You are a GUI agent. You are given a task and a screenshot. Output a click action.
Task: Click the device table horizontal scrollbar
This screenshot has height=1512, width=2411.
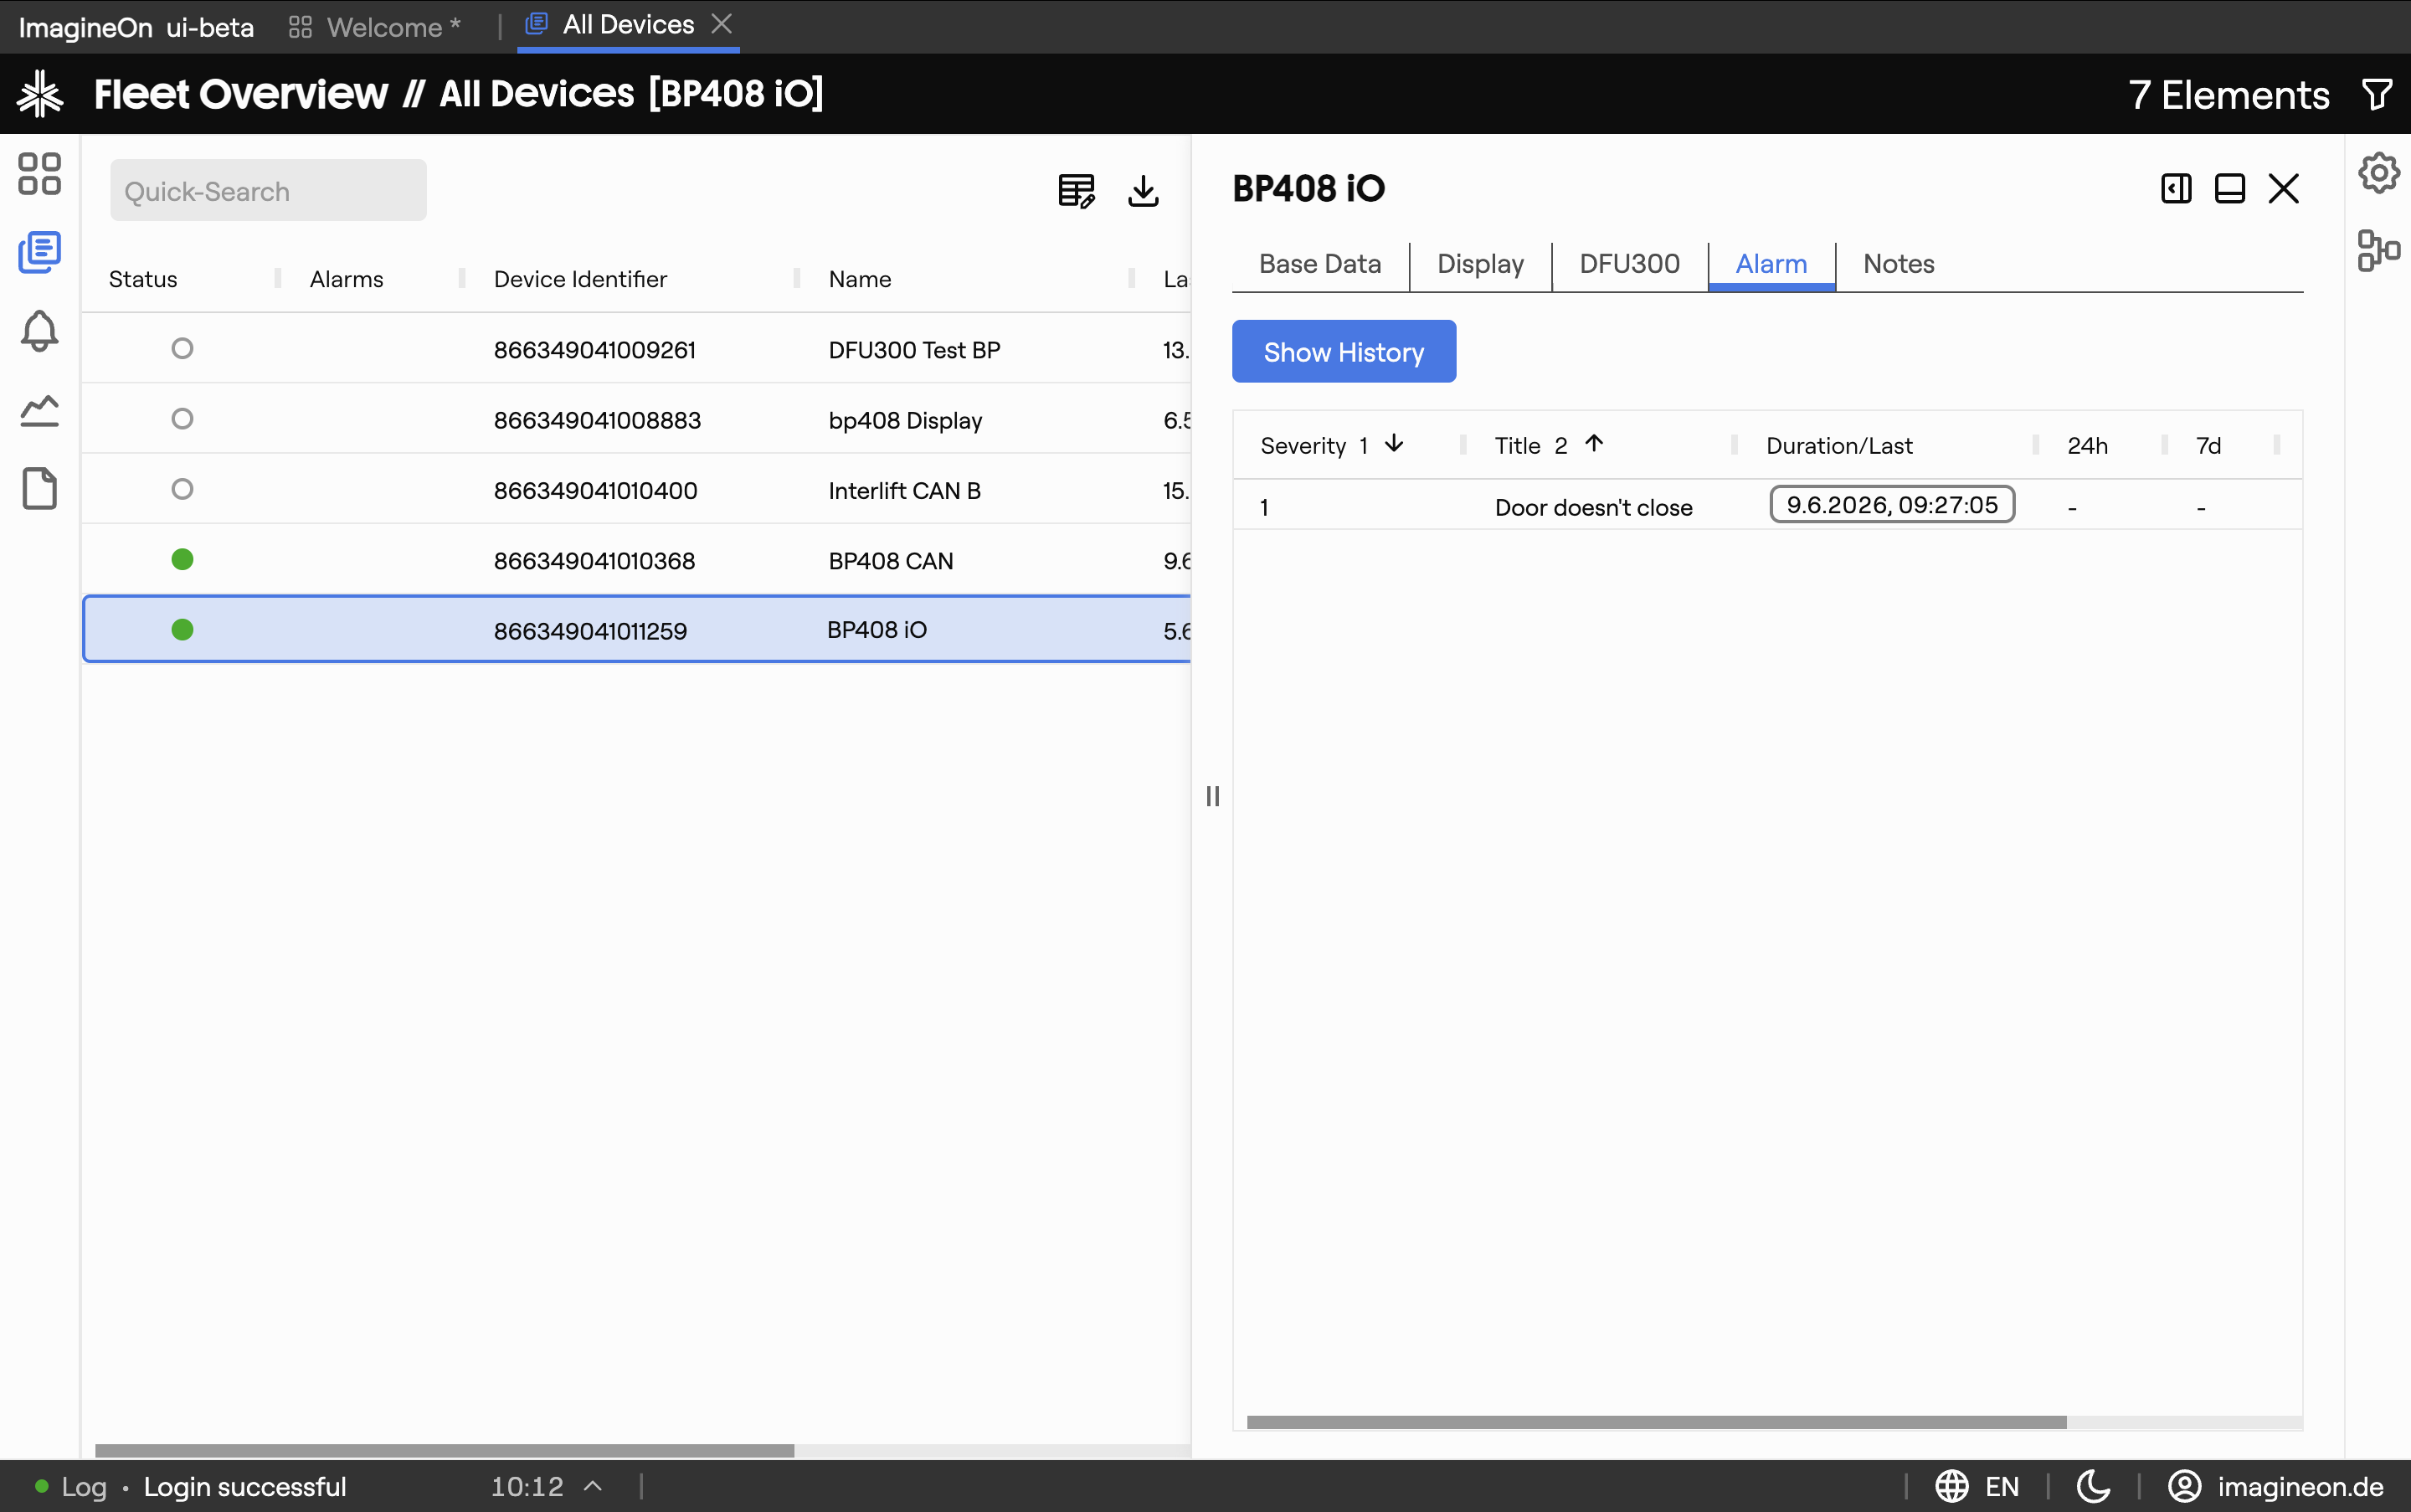point(444,1450)
